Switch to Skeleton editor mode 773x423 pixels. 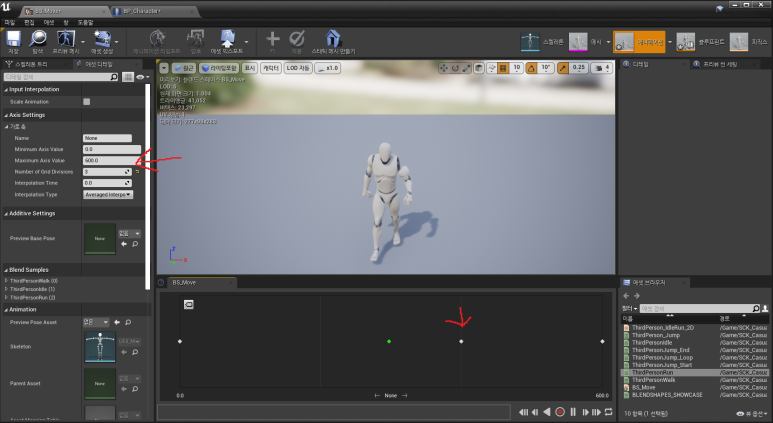click(542, 42)
